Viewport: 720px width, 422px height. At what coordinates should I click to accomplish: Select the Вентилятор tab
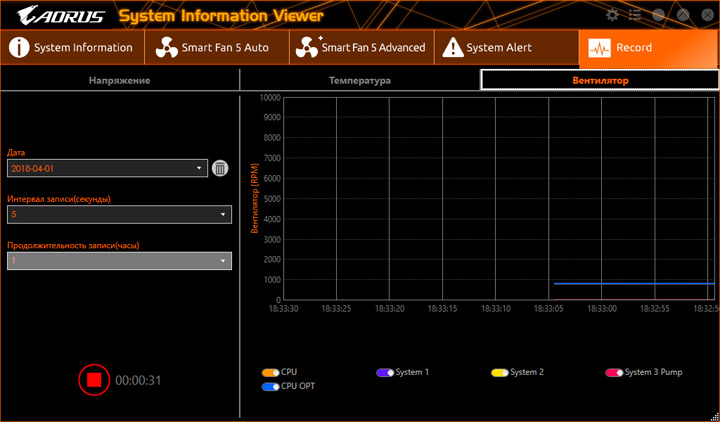[x=599, y=80]
